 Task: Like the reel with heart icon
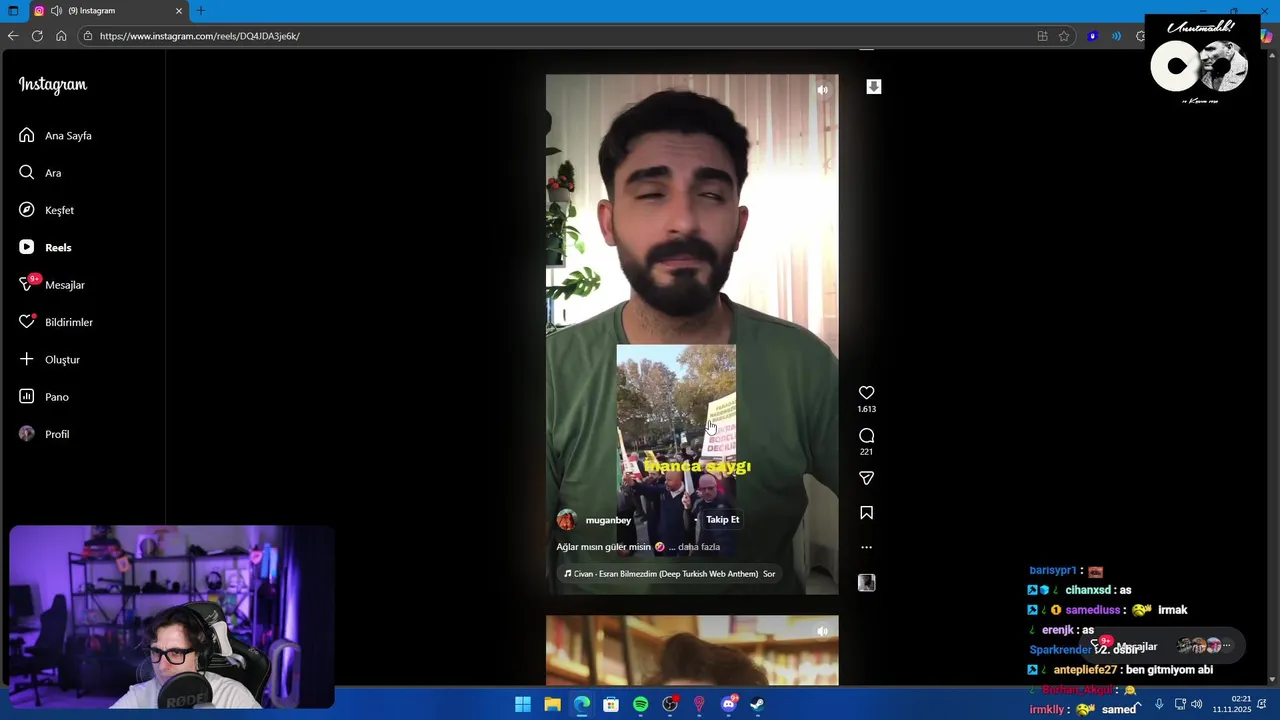(867, 393)
